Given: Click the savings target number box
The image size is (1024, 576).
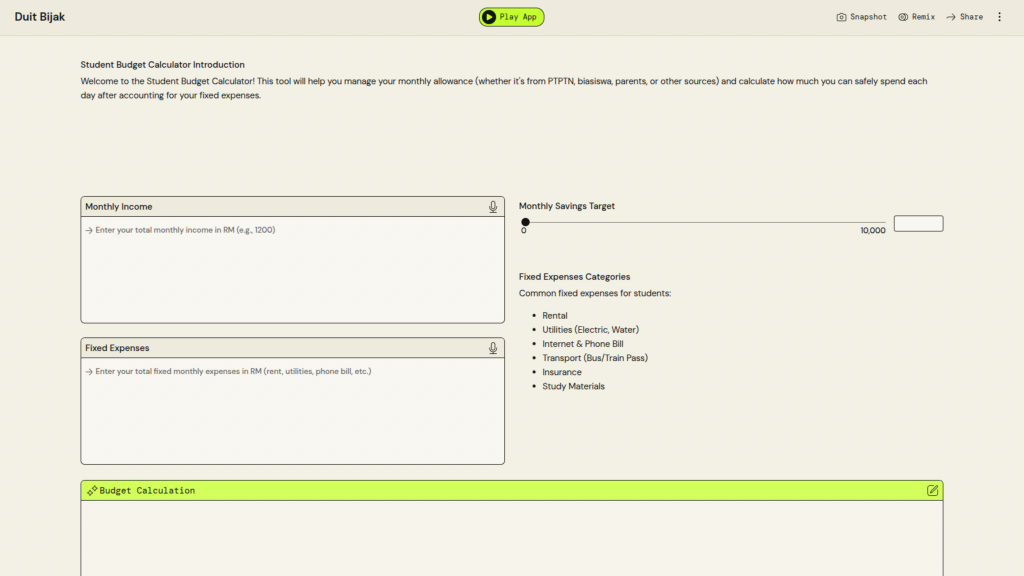Looking at the screenshot, I should [x=918, y=224].
